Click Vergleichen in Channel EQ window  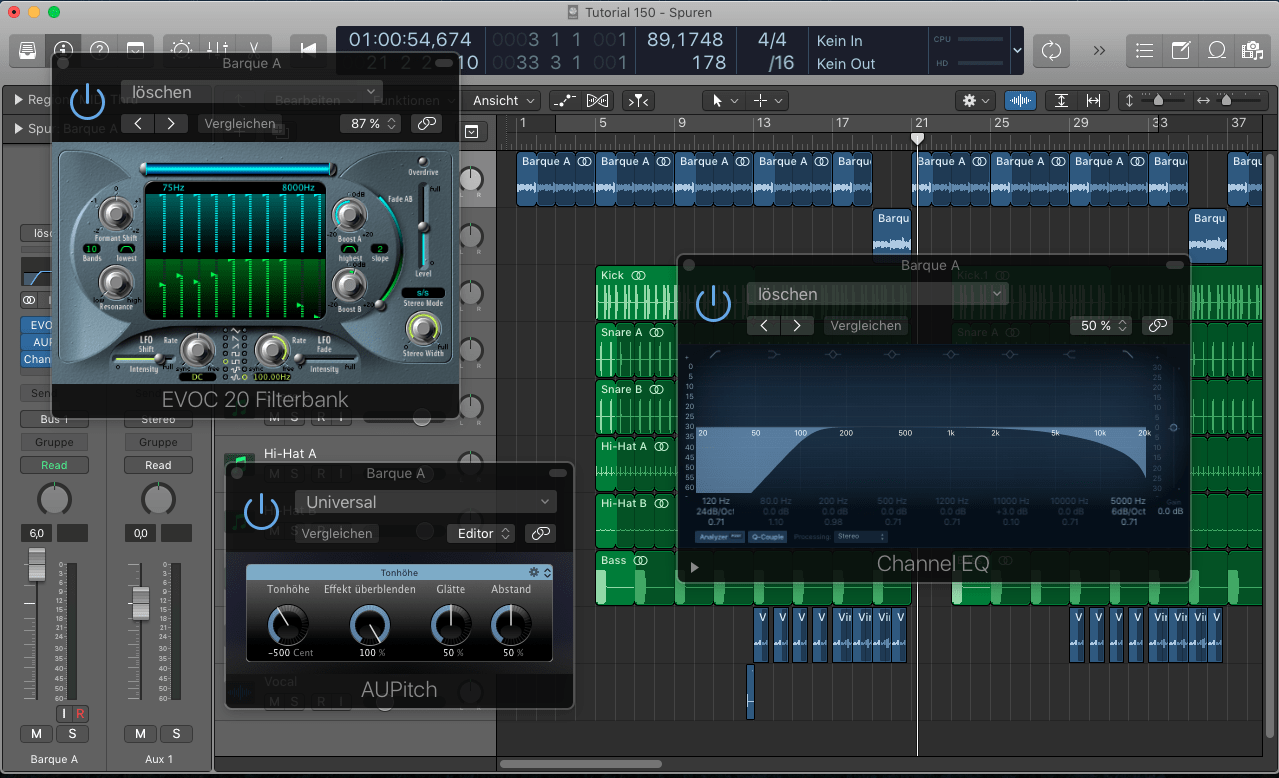point(866,325)
